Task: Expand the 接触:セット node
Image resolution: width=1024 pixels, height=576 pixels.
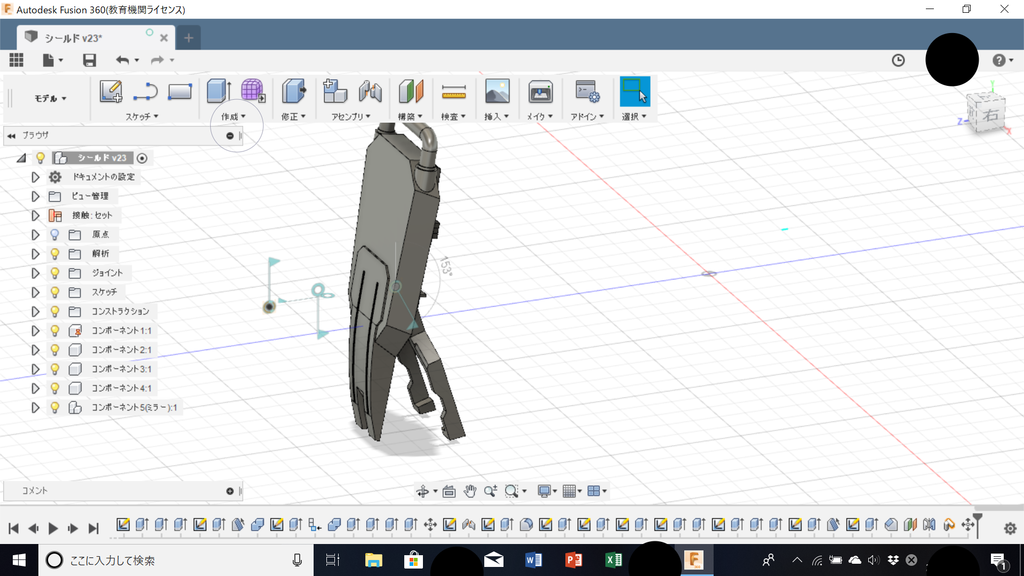Action: (35, 216)
